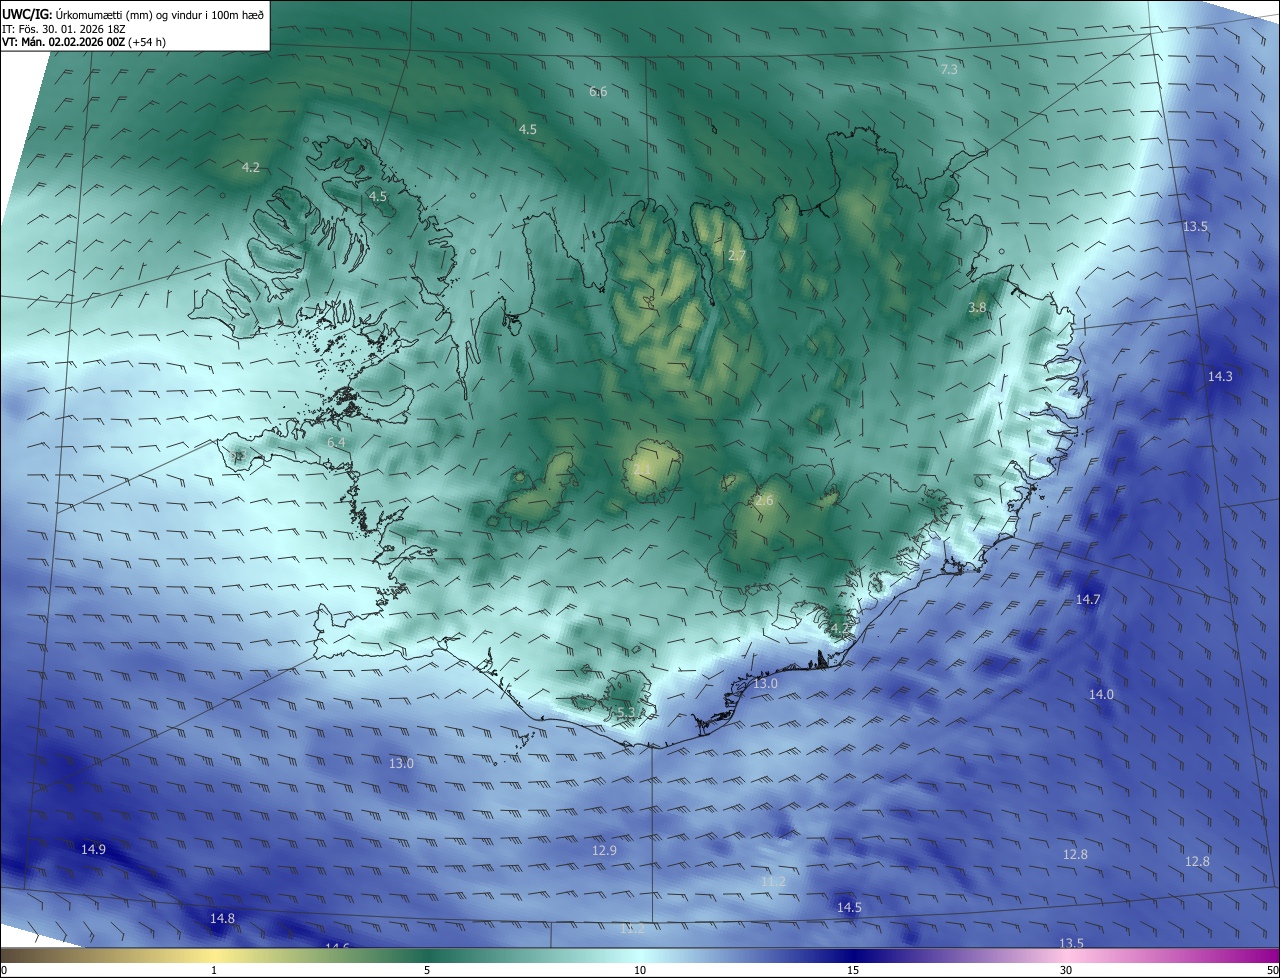The width and height of the screenshot is (1280, 978).
Task: Click the 3.8 value label
Action: [977, 308]
